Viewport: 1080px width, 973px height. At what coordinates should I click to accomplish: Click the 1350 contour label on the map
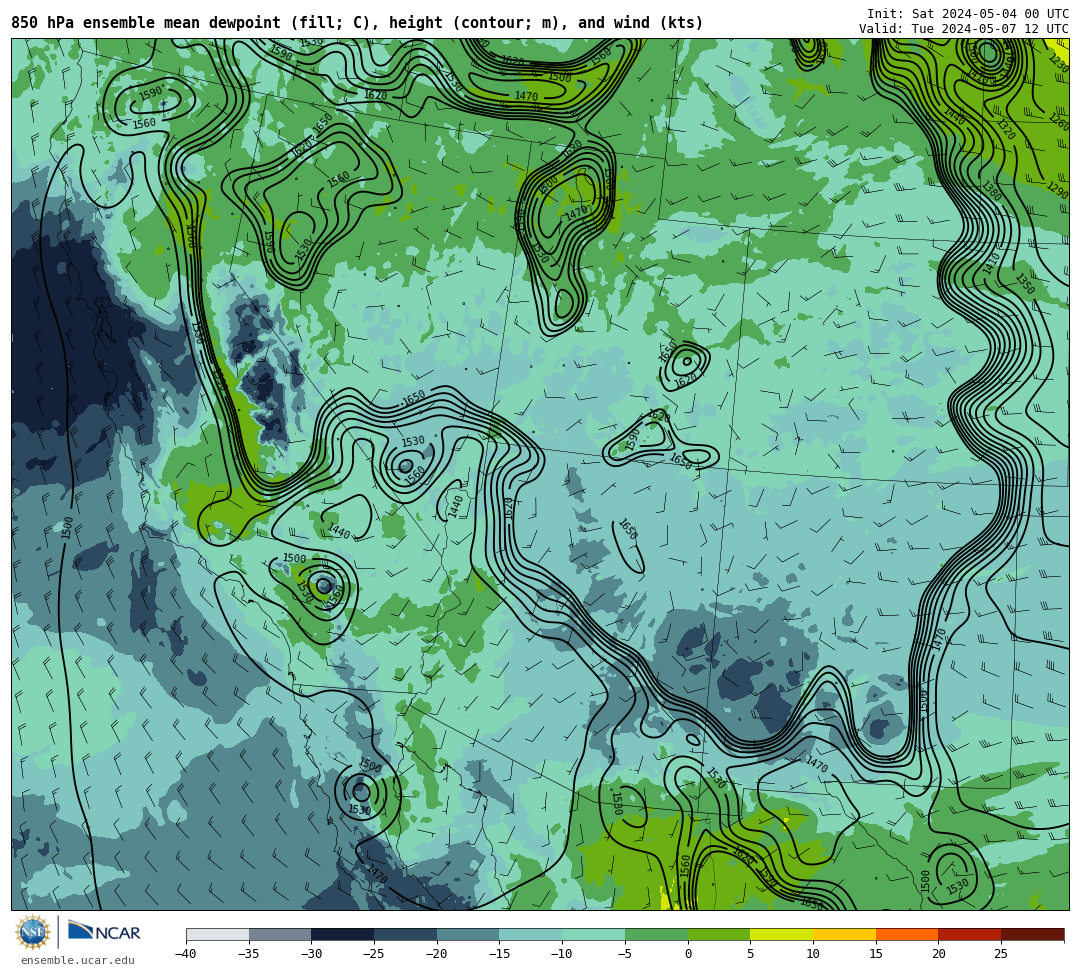(x=1025, y=284)
